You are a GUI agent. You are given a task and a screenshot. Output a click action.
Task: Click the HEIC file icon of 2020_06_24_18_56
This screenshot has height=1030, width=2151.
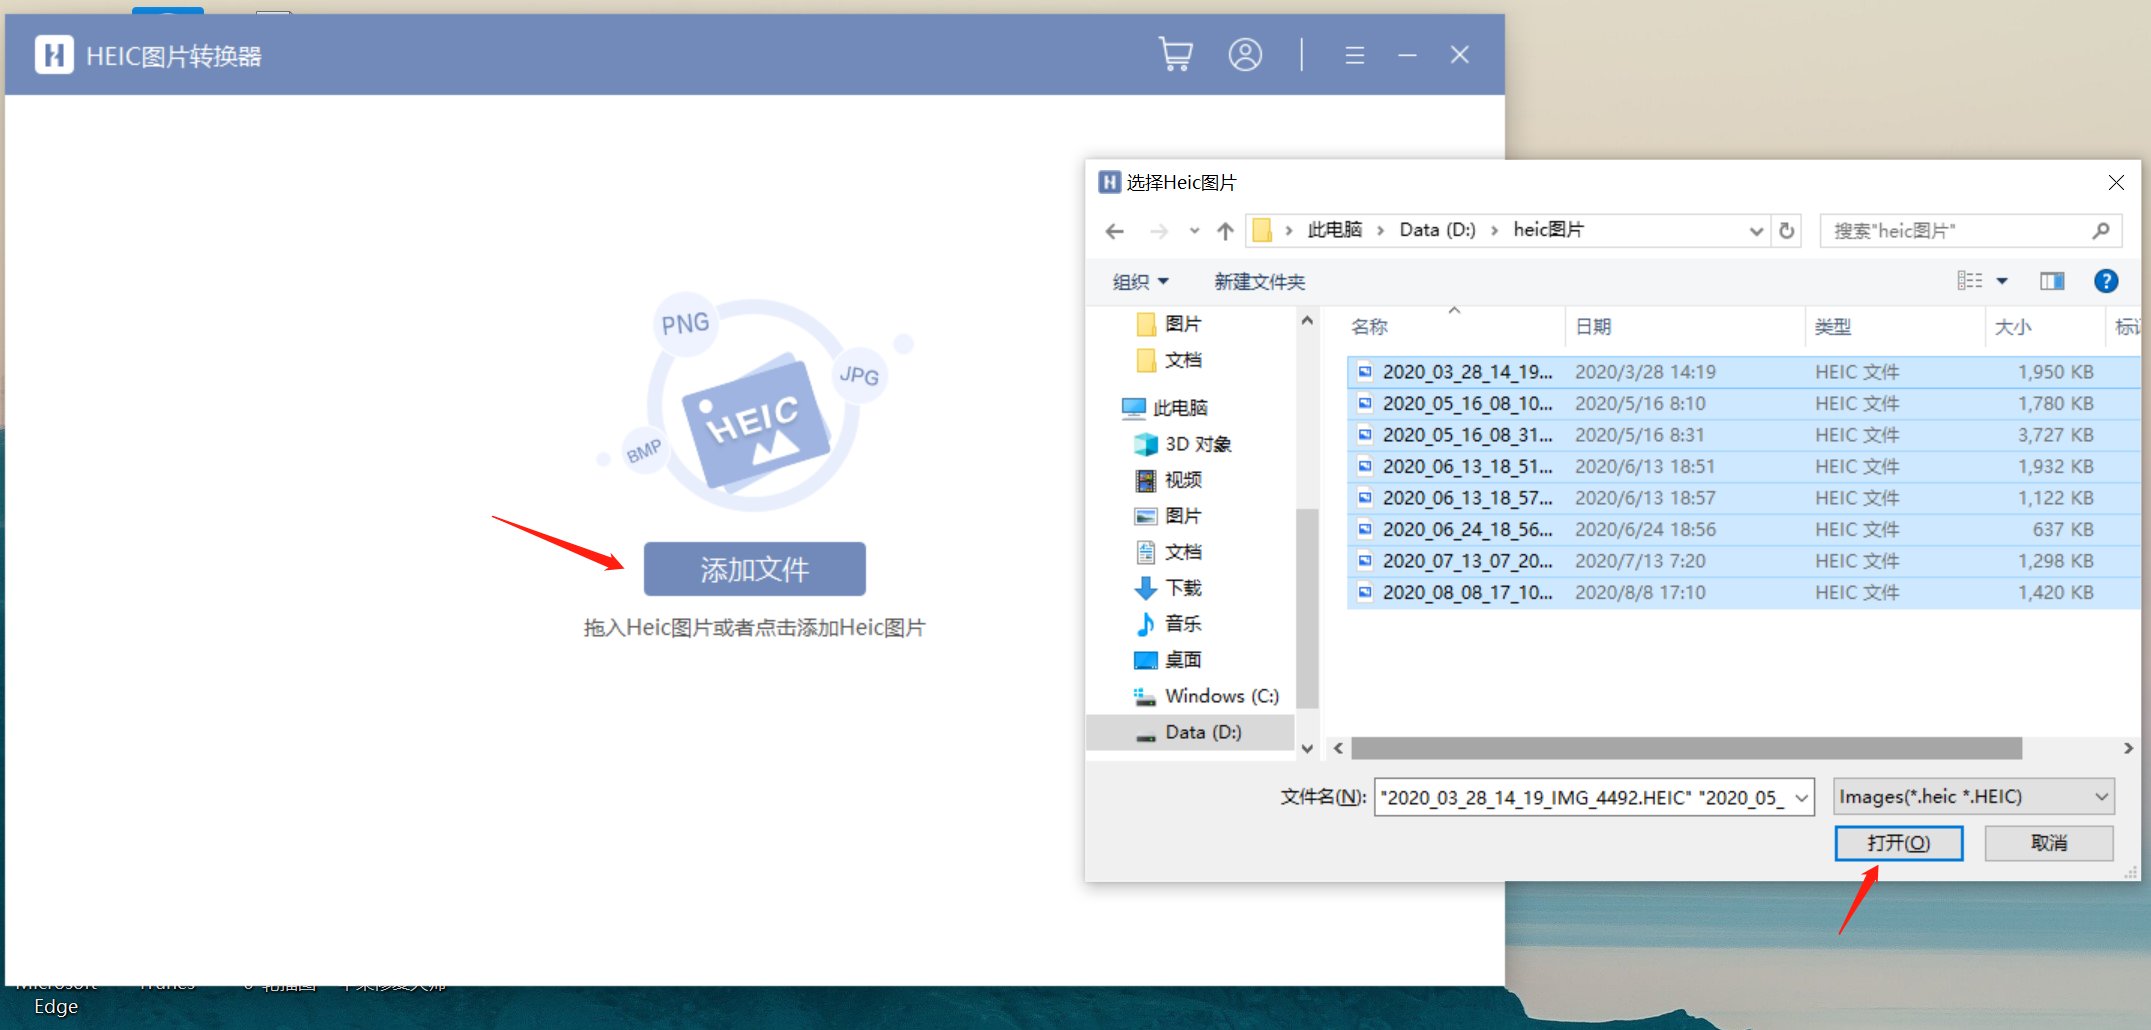(1365, 529)
